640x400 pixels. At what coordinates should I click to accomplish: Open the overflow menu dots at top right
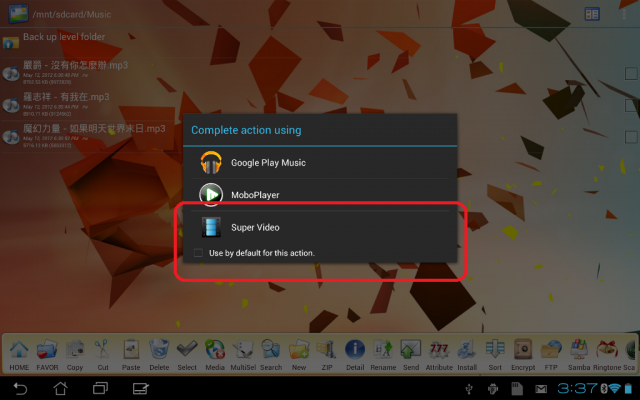pyautogui.click(x=624, y=14)
